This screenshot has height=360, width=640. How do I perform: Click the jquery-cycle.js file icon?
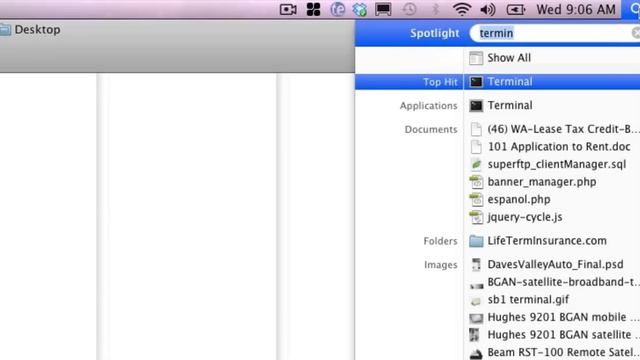[476, 217]
